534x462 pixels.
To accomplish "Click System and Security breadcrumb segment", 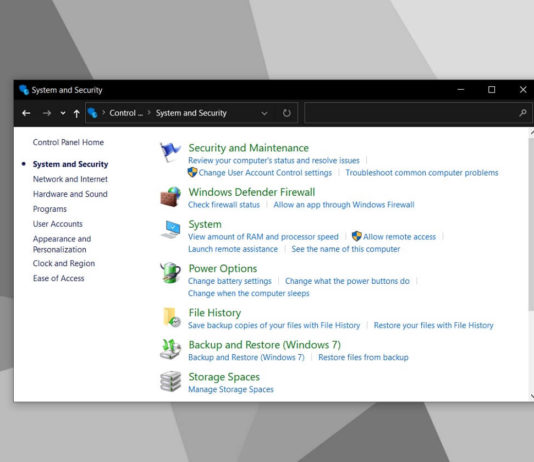I will point(191,113).
